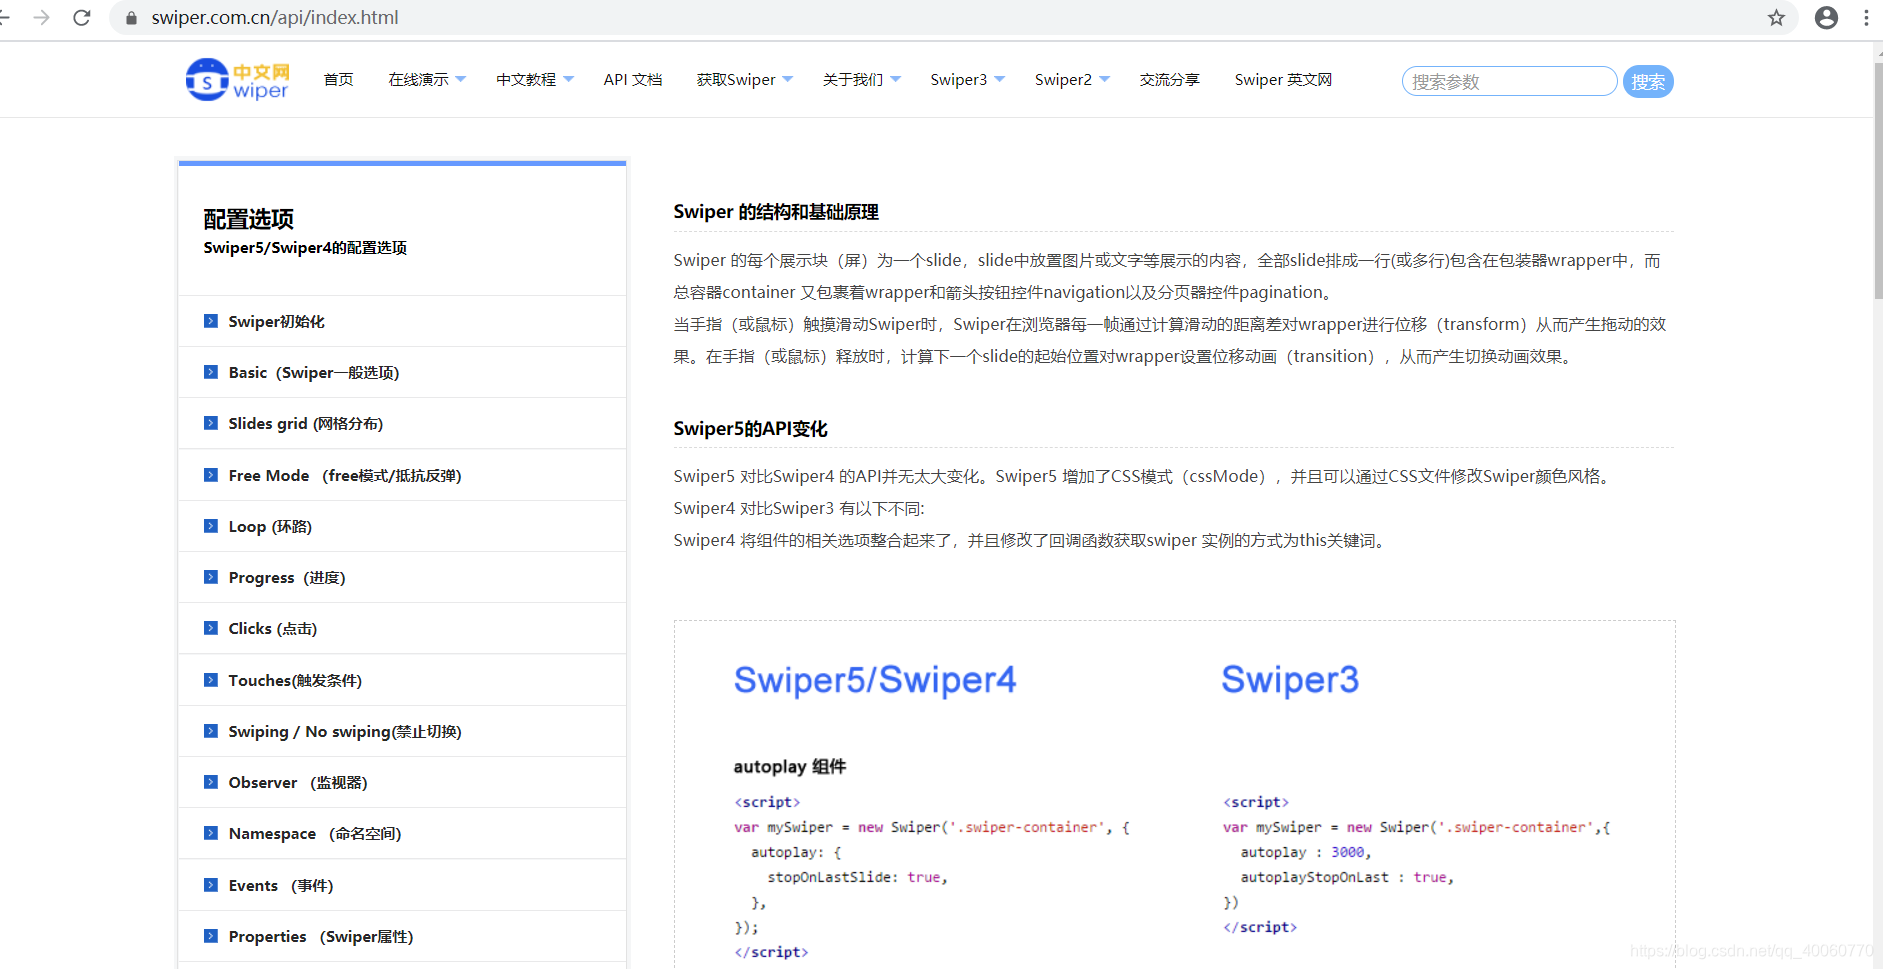Open Clicks (点击) sidebar link
Image resolution: width=1883 pixels, height=969 pixels.
[x=273, y=628]
